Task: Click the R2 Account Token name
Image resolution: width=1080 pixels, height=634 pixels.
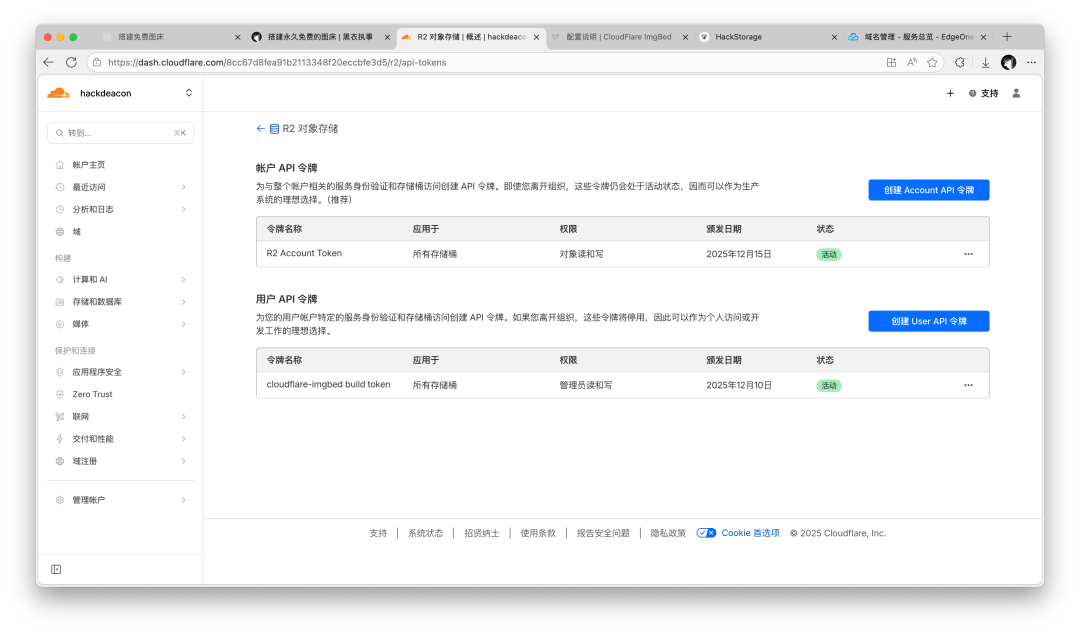Action: pyautogui.click(x=304, y=254)
